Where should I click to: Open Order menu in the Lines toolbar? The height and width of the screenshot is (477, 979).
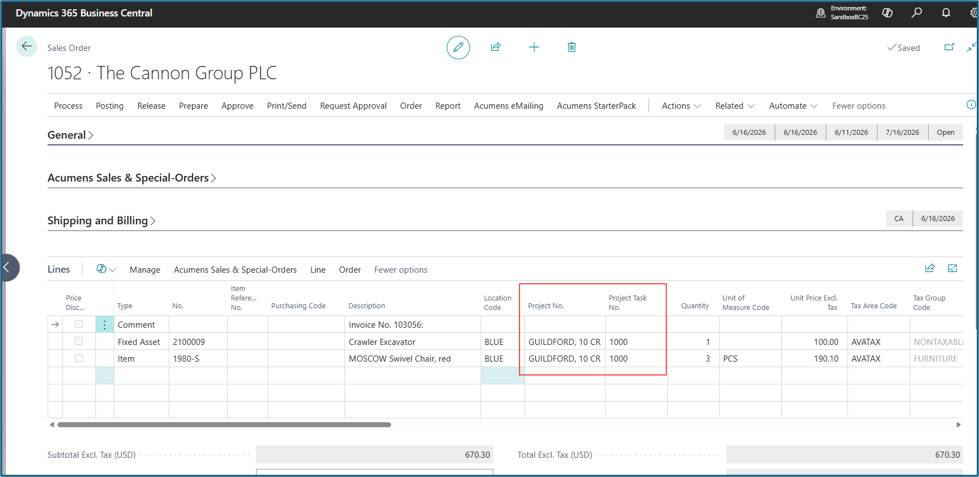(x=350, y=270)
